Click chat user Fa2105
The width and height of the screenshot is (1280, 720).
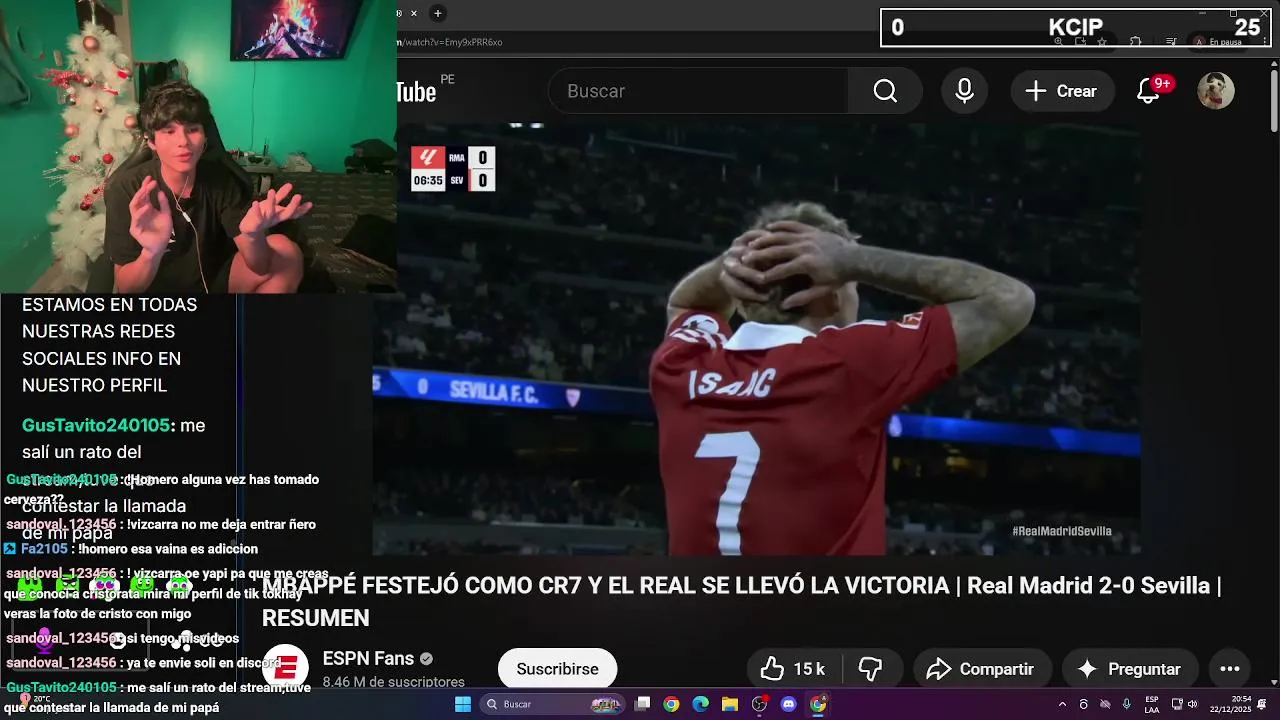coord(44,549)
